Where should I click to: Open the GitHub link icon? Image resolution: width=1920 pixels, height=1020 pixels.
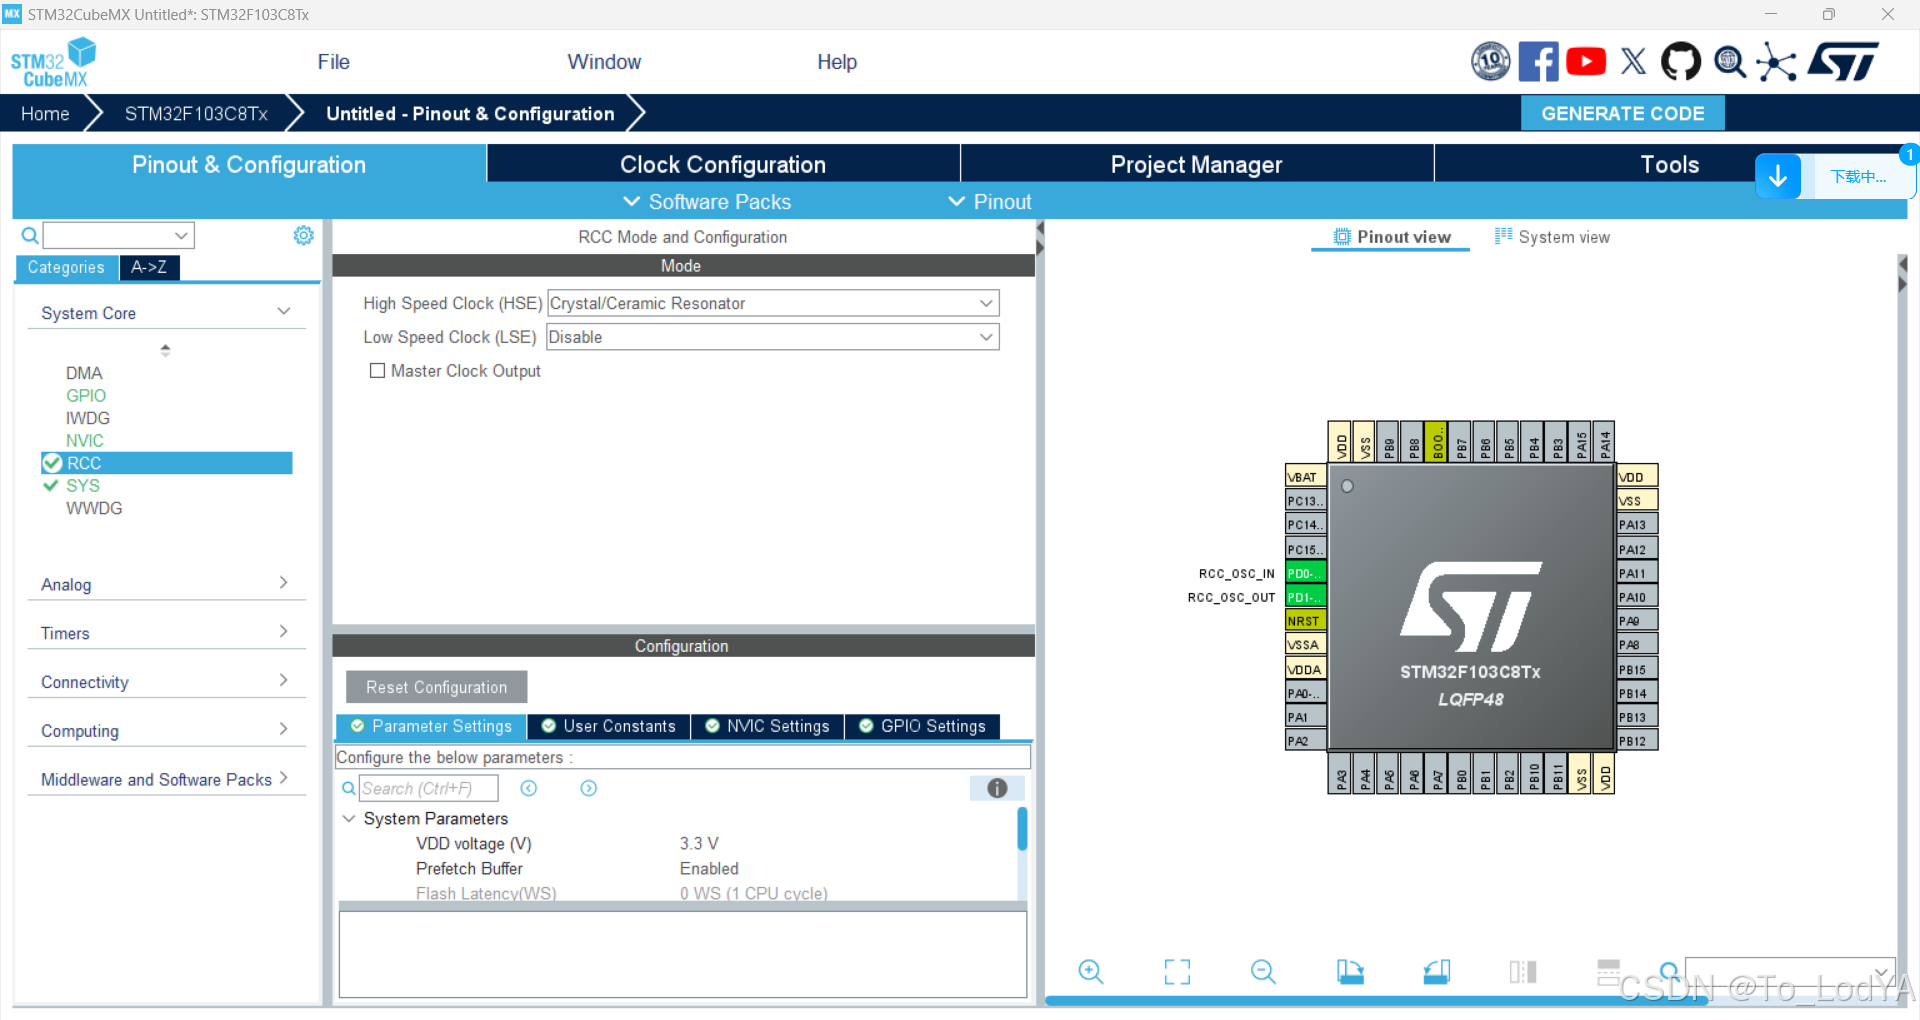(x=1681, y=62)
